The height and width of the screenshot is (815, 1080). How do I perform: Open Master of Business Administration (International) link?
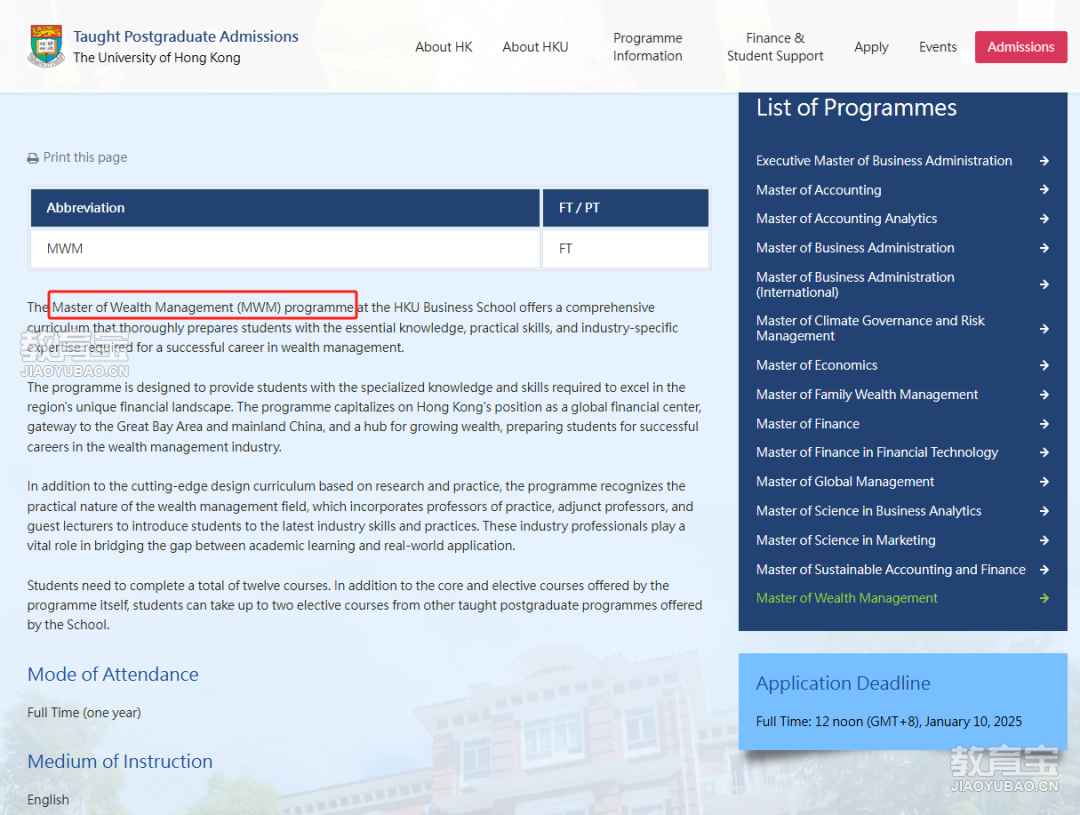(x=855, y=285)
